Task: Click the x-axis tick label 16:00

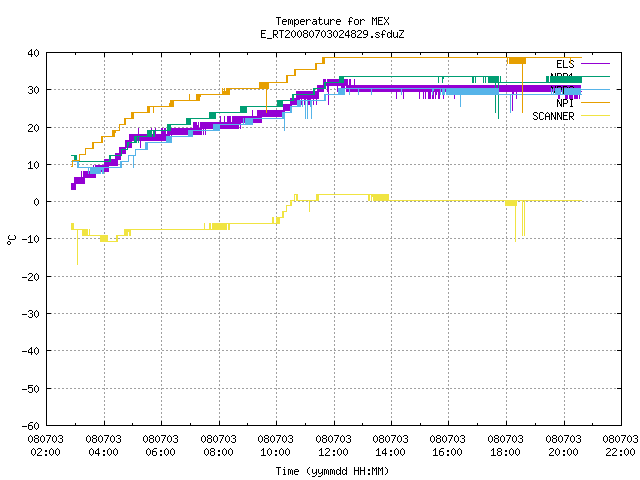Action: point(448,452)
